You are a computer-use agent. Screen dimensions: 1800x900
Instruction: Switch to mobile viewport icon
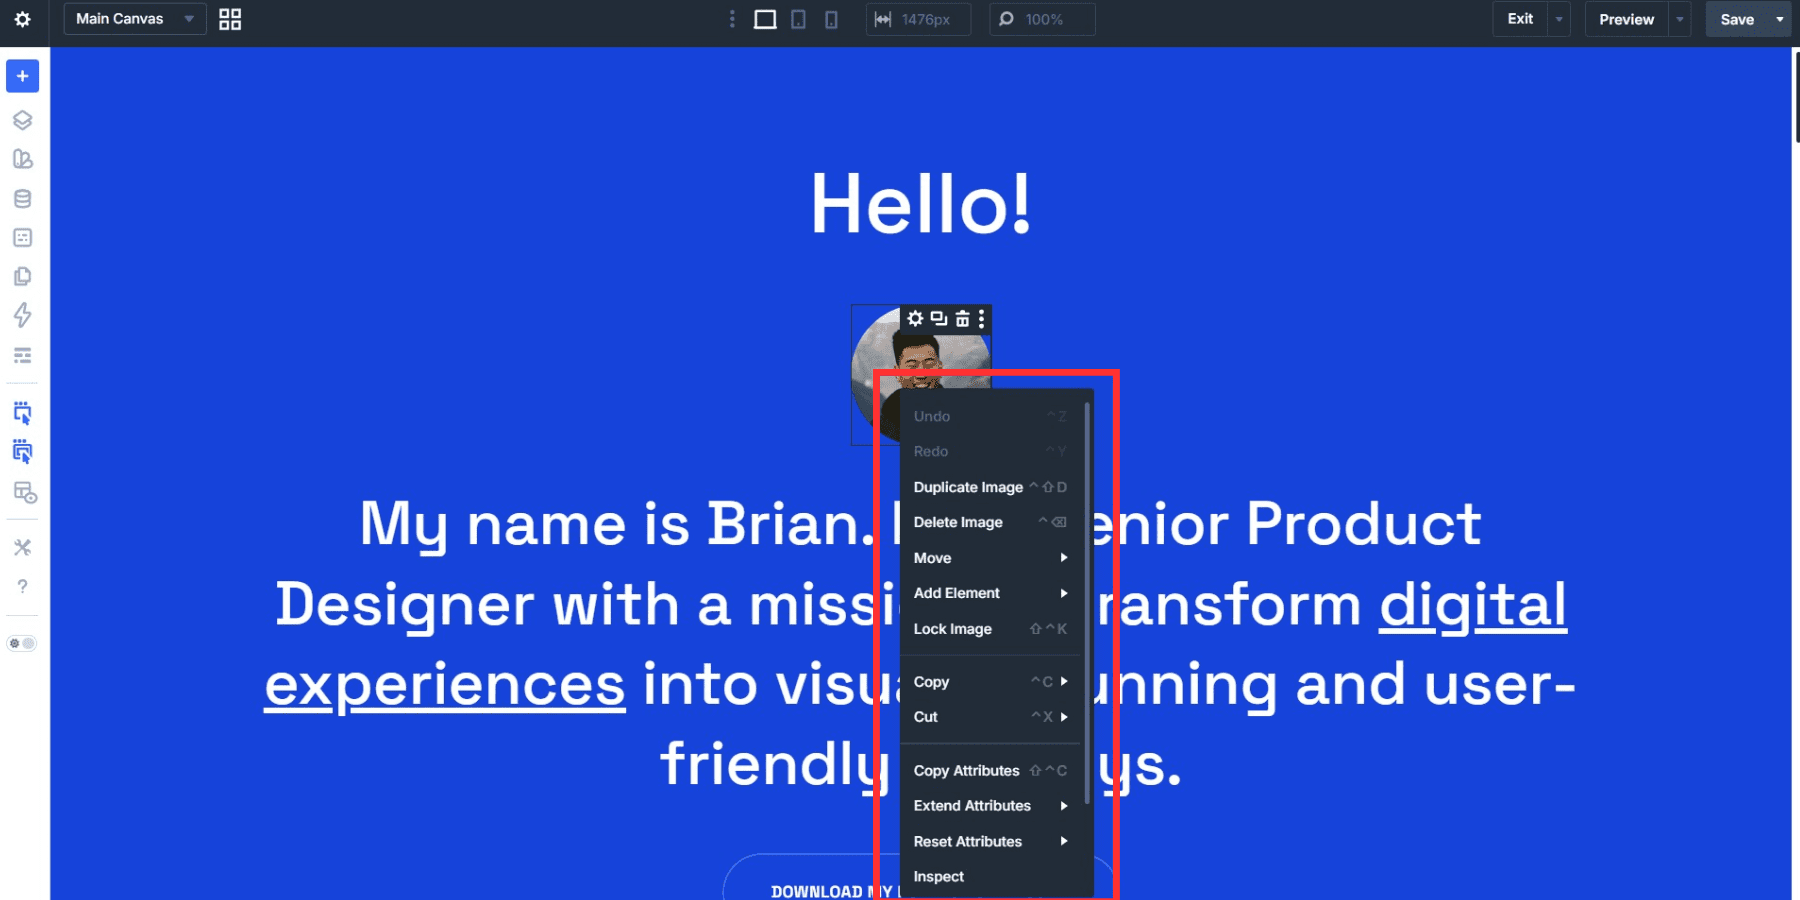pos(830,19)
